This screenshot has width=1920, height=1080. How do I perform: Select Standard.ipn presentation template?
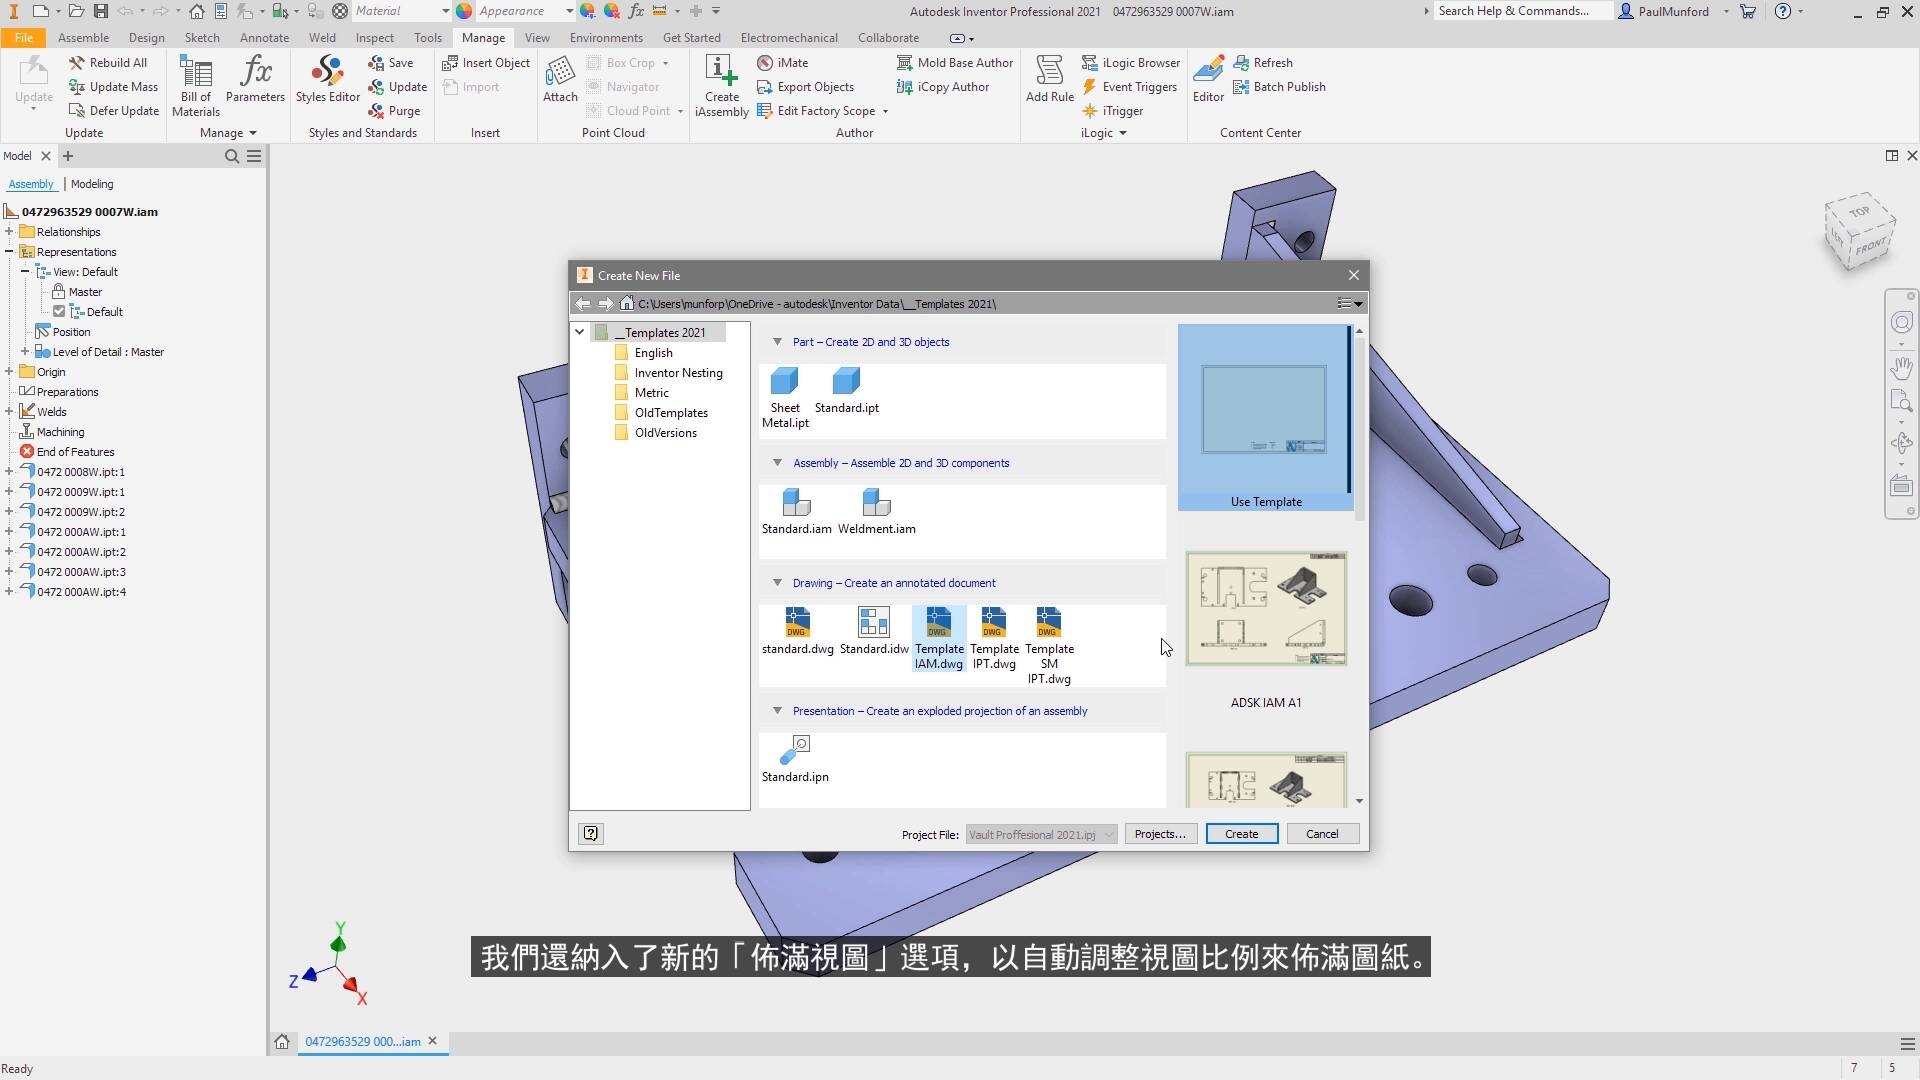click(795, 759)
